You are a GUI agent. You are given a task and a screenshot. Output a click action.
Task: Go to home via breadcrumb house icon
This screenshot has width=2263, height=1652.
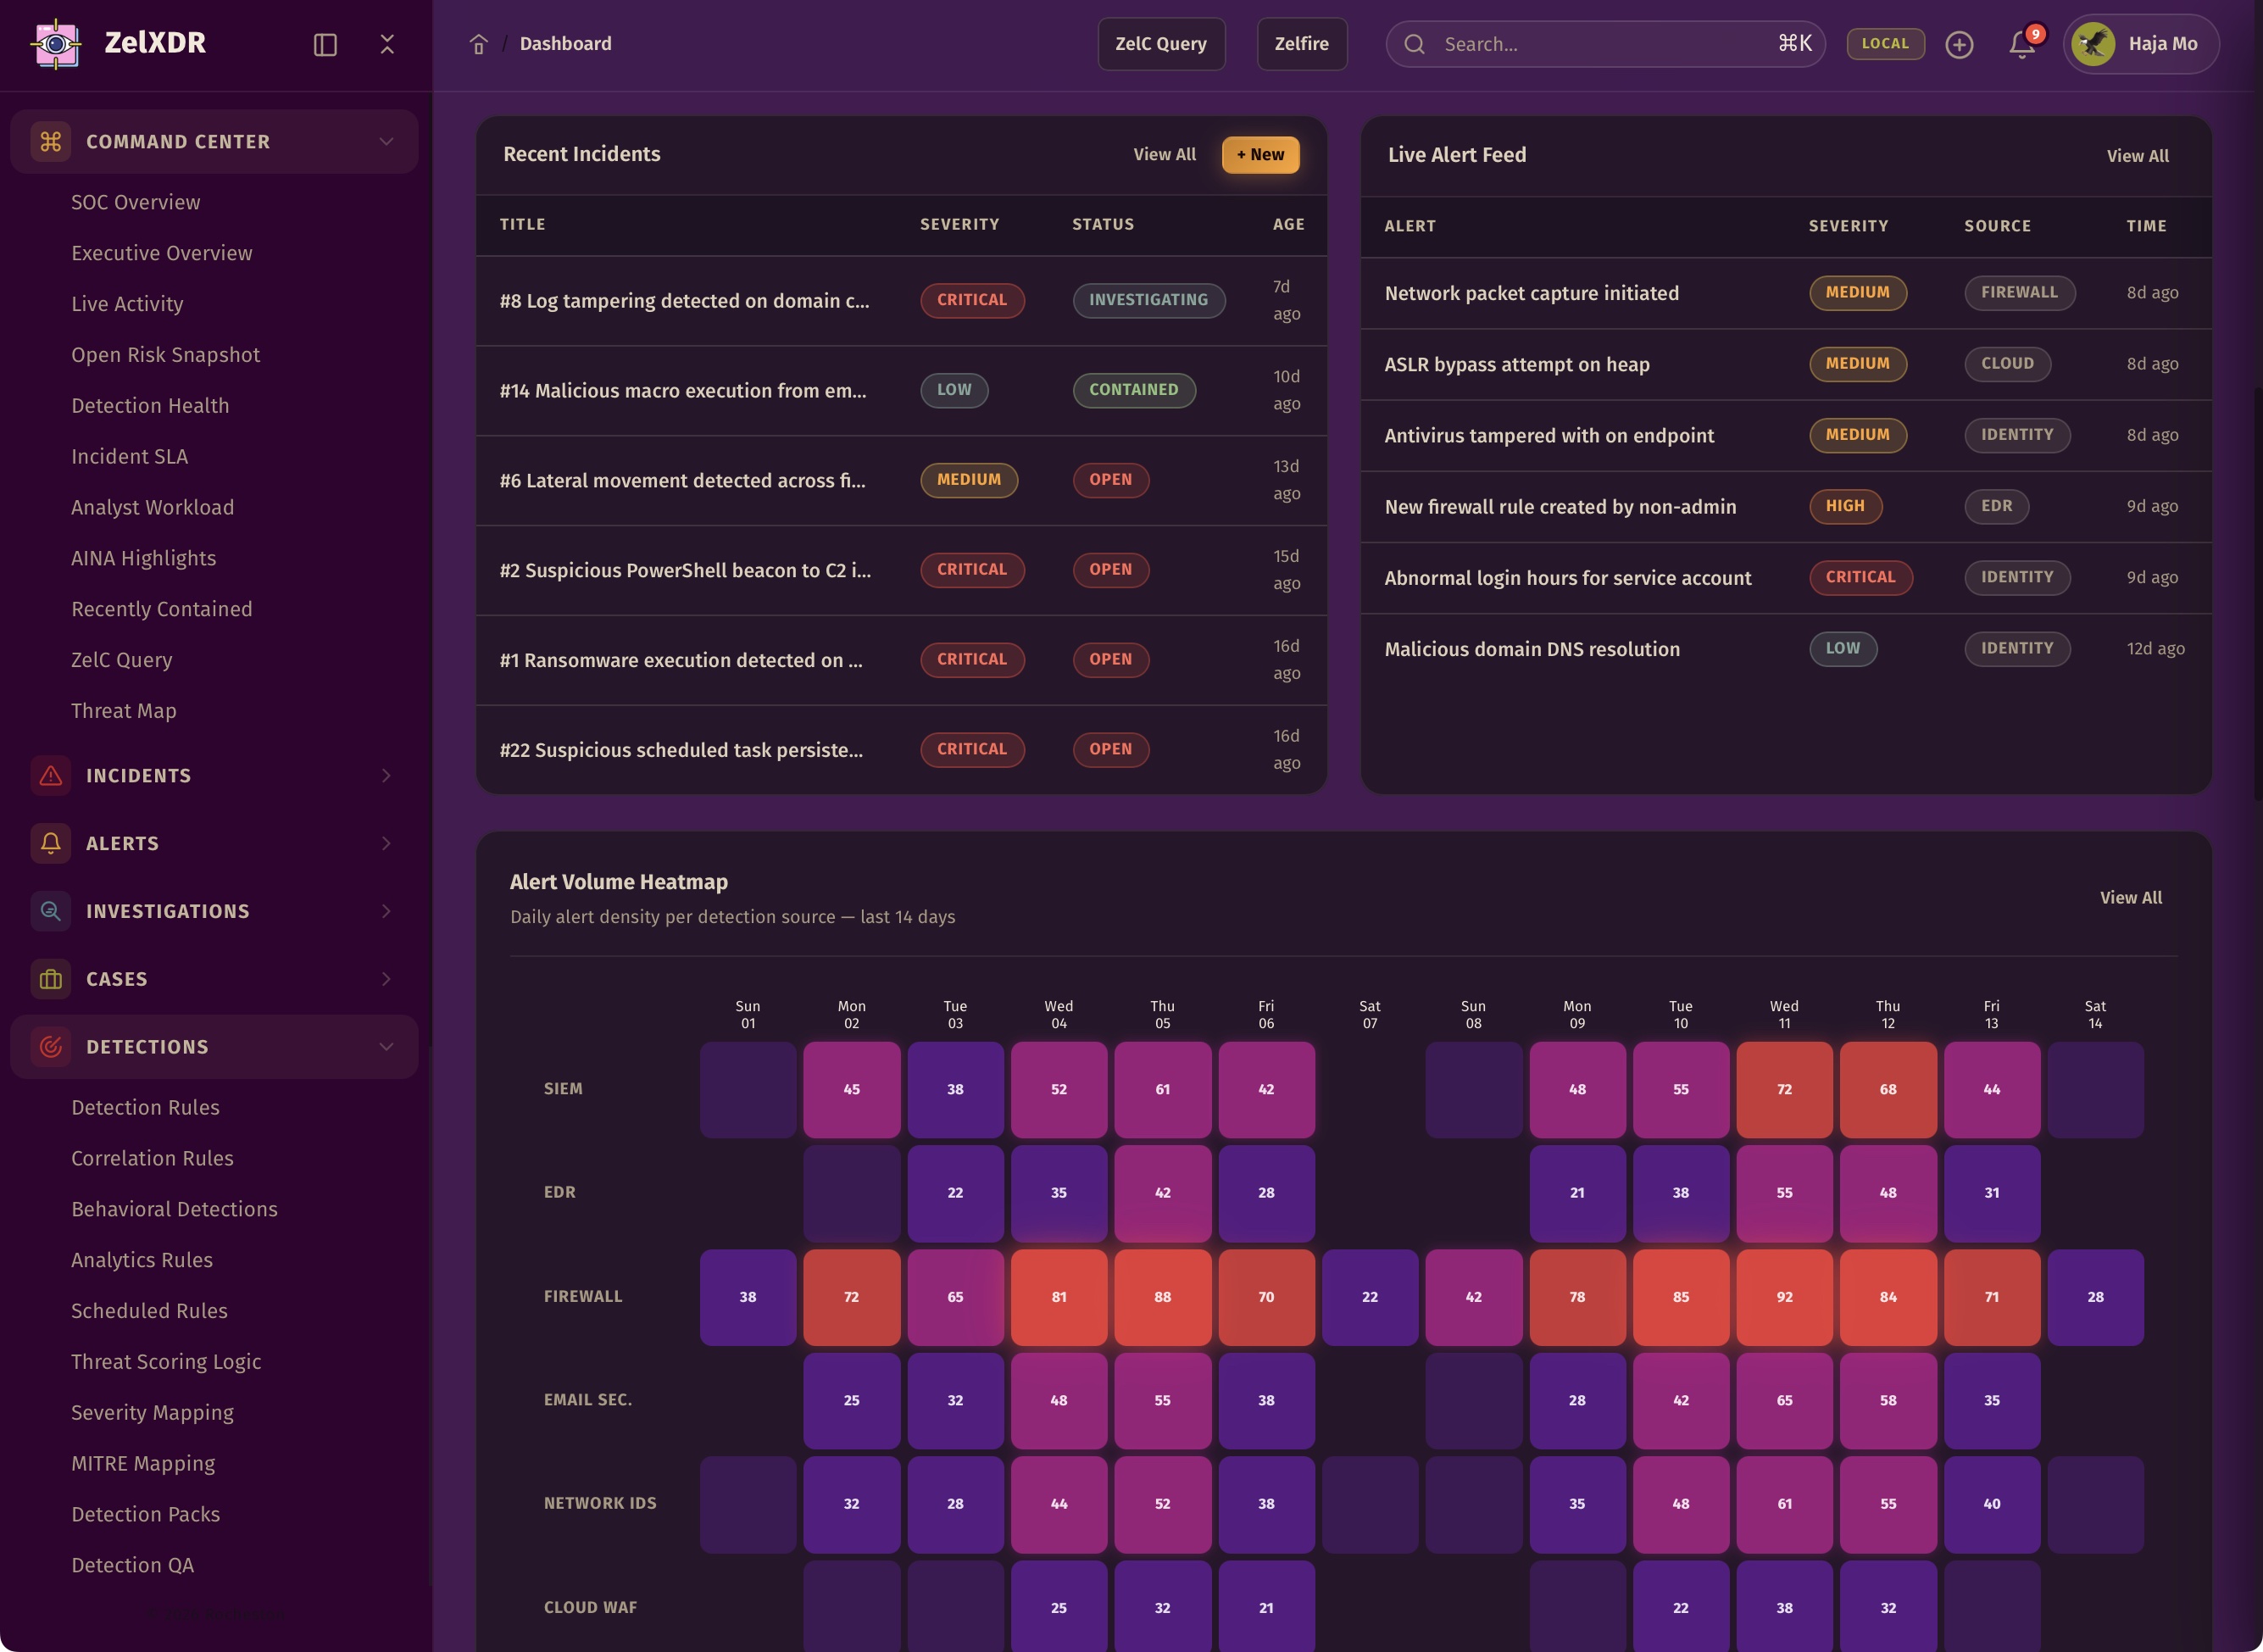click(479, 44)
